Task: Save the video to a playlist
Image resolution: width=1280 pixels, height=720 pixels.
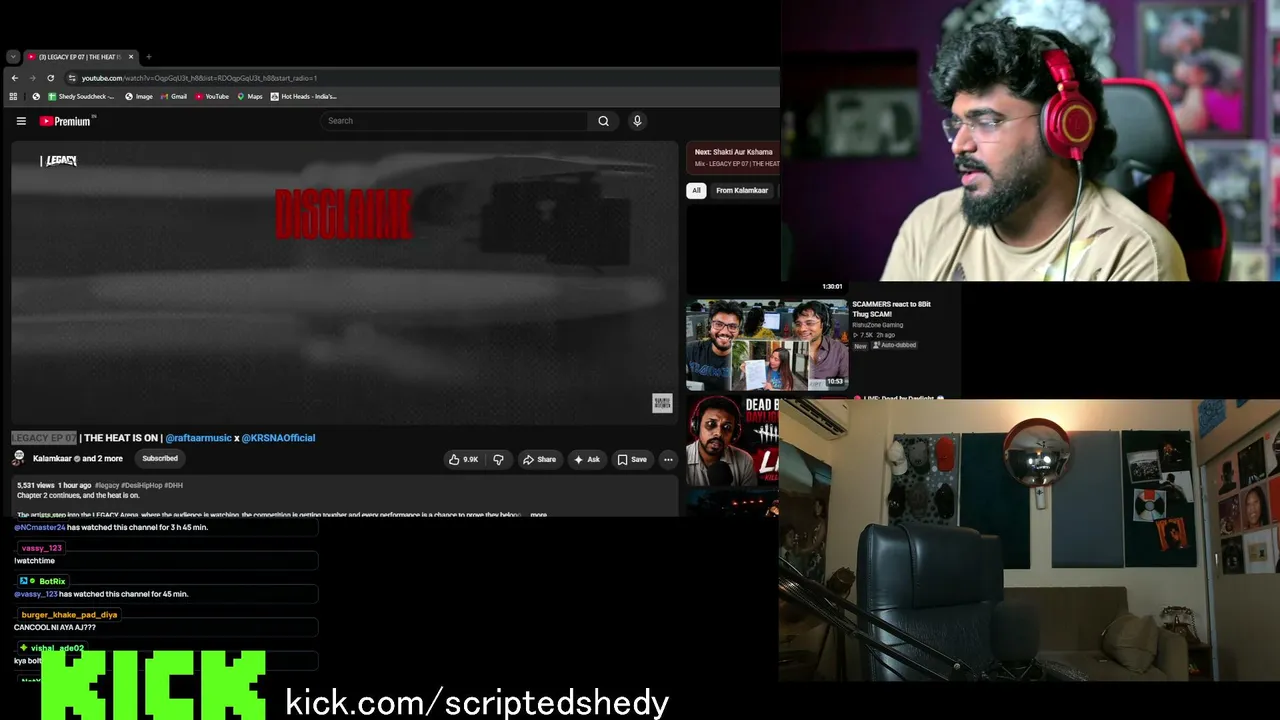Action: click(x=631, y=459)
